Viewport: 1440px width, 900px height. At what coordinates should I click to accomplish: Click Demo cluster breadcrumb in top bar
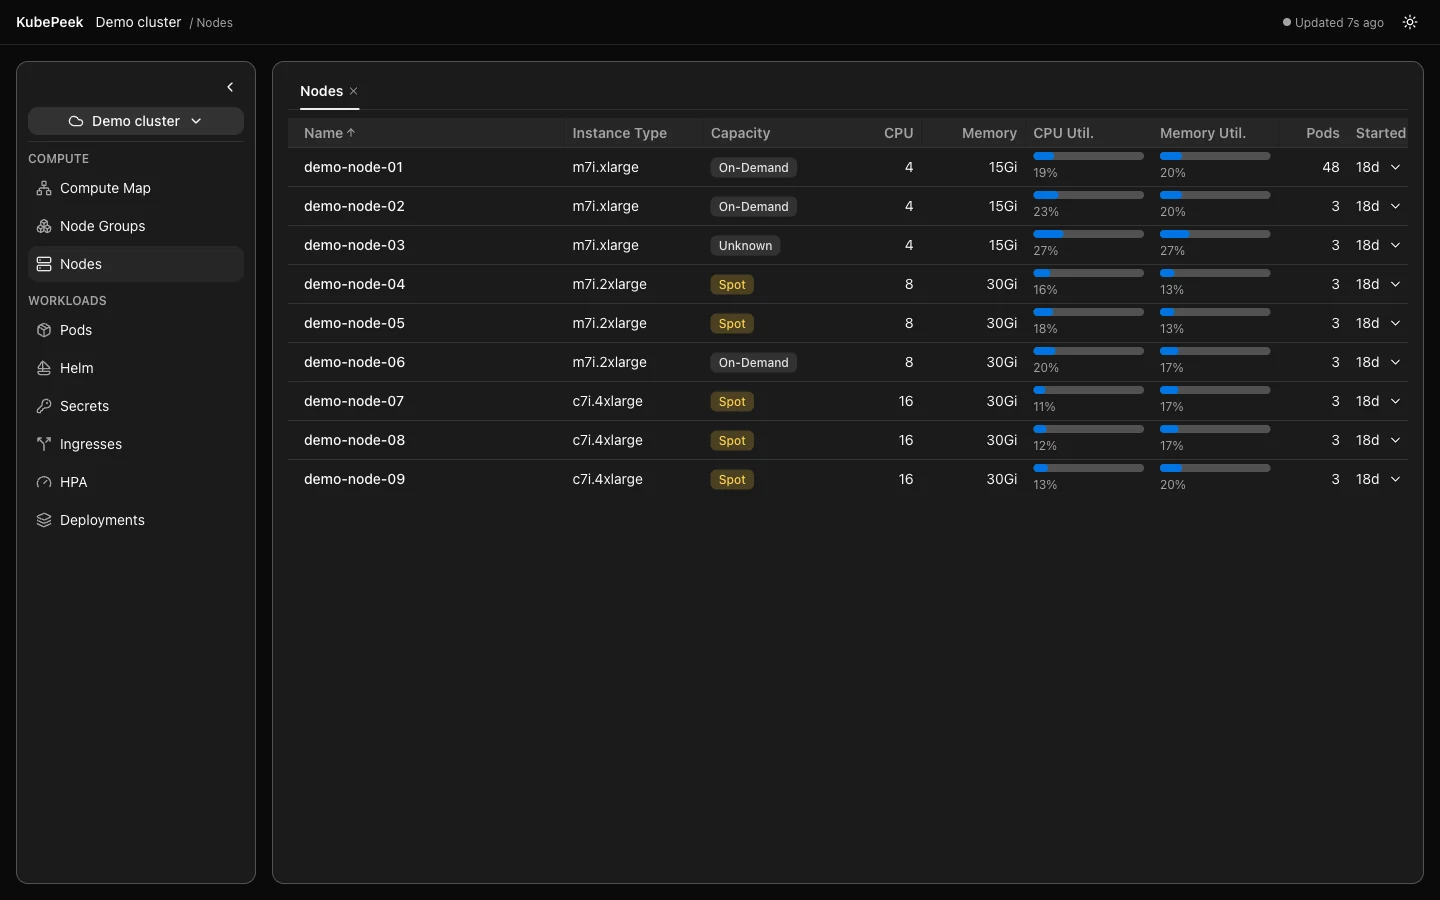point(139,22)
